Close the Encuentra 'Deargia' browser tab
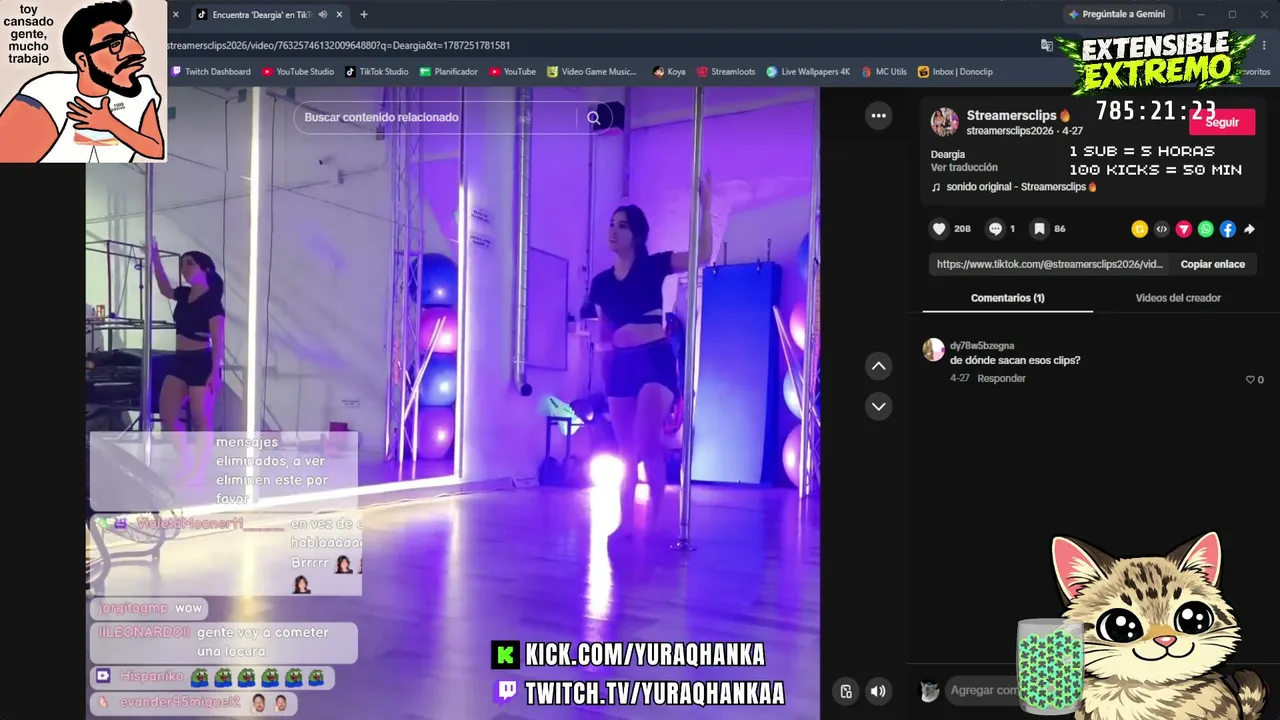1280x720 pixels. [x=339, y=15]
